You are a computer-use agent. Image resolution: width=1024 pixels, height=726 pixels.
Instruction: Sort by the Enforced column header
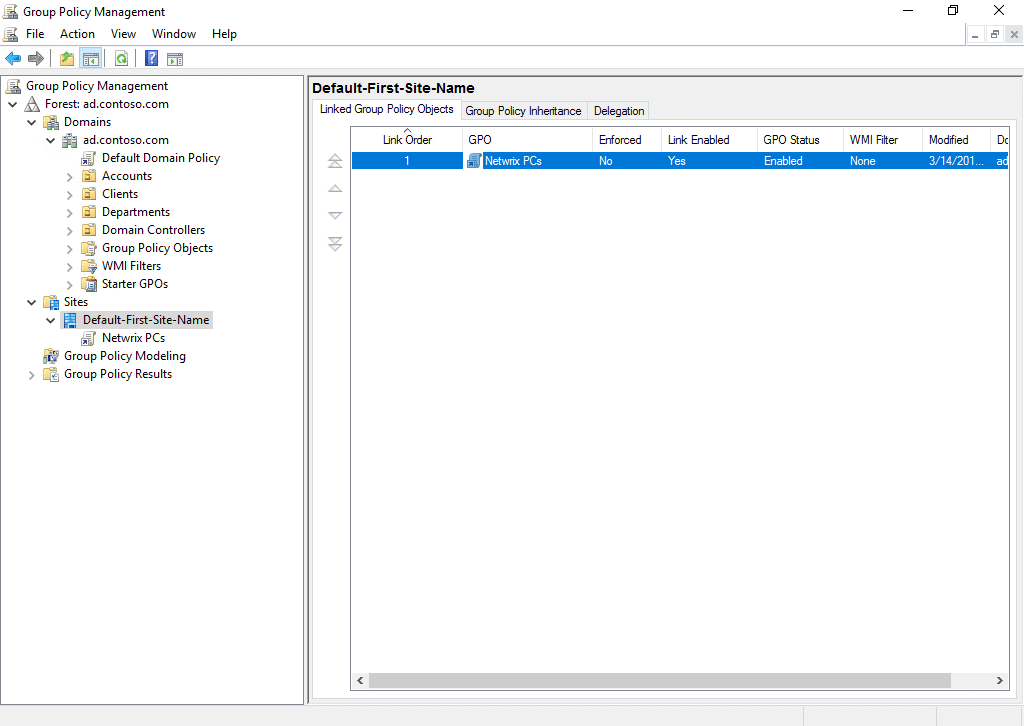626,140
